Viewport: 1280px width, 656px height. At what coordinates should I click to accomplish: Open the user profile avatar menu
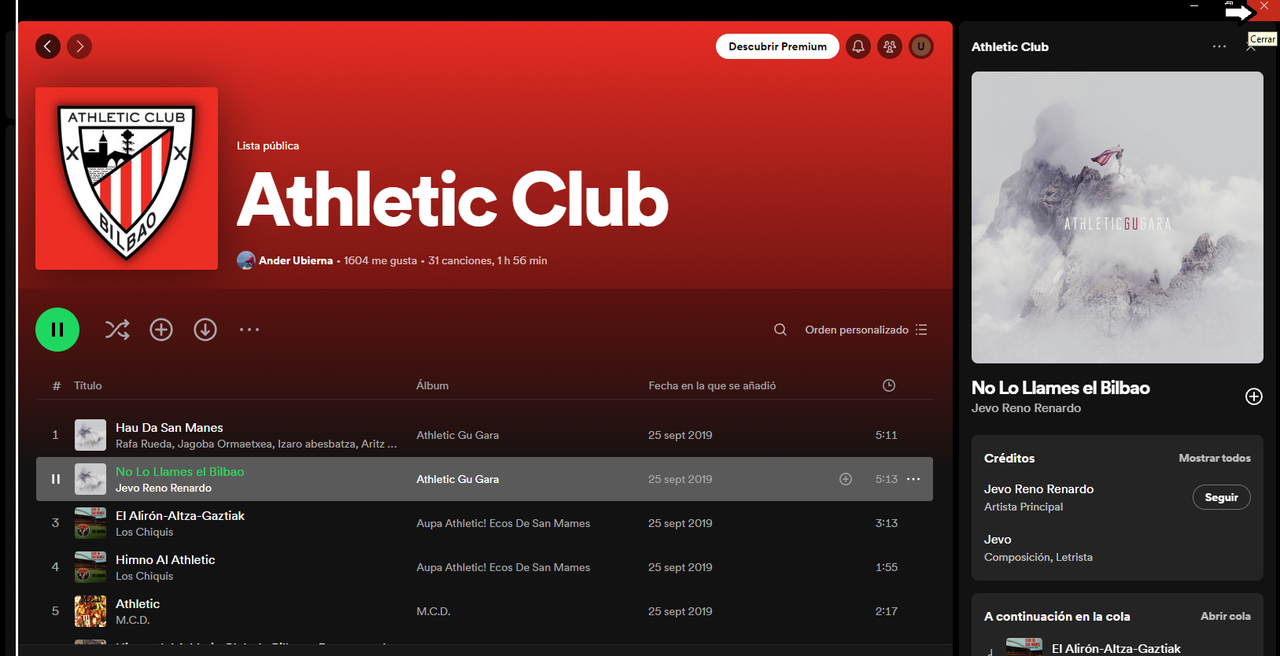click(921, 46)
